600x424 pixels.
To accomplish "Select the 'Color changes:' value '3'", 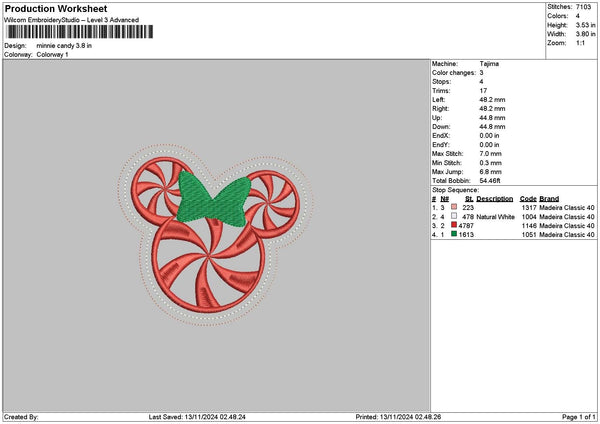I will point(481,73).
